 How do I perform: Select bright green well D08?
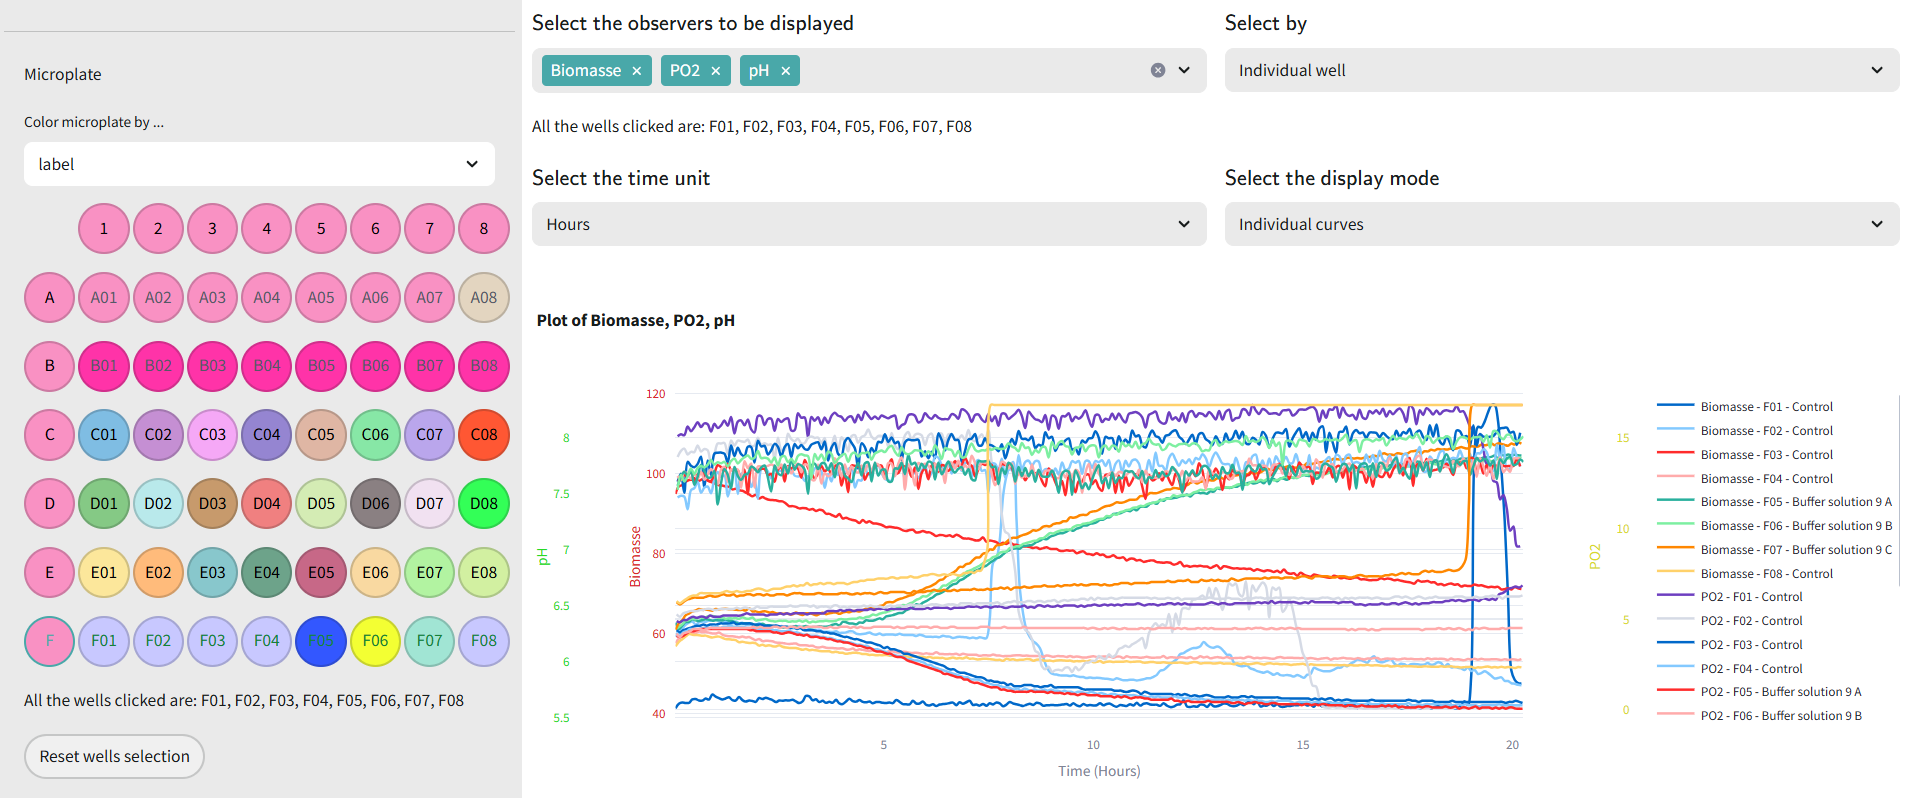point(484,504)
